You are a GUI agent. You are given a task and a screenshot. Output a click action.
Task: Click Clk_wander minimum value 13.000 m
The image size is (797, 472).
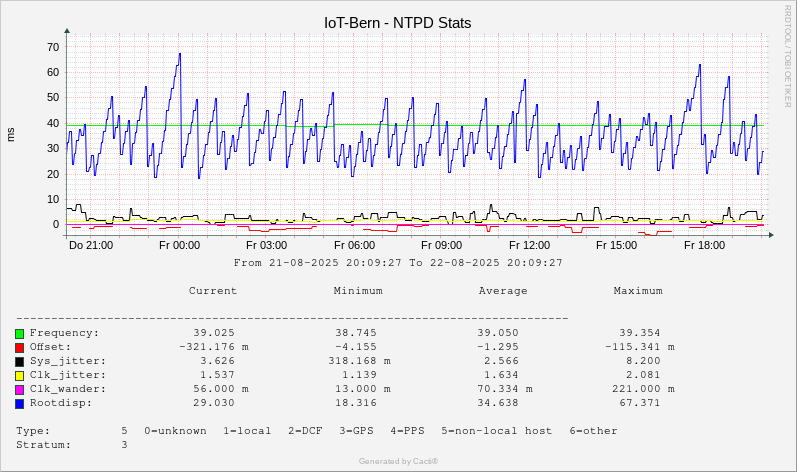point(363,389)
